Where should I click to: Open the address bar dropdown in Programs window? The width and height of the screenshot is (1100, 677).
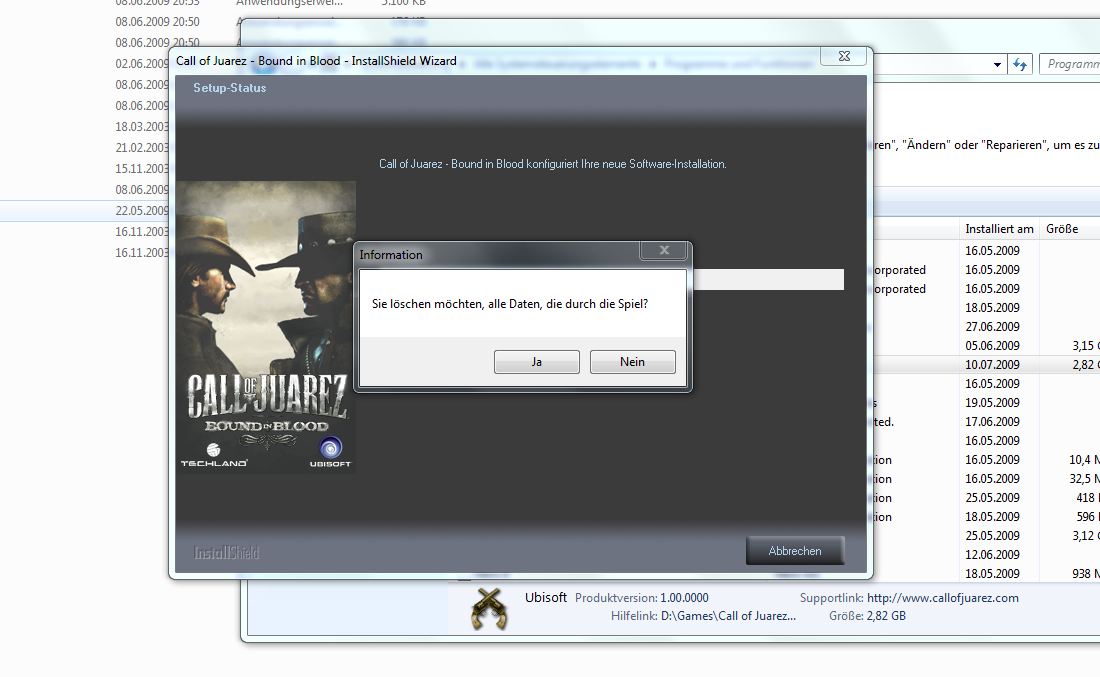coord(997,65)
